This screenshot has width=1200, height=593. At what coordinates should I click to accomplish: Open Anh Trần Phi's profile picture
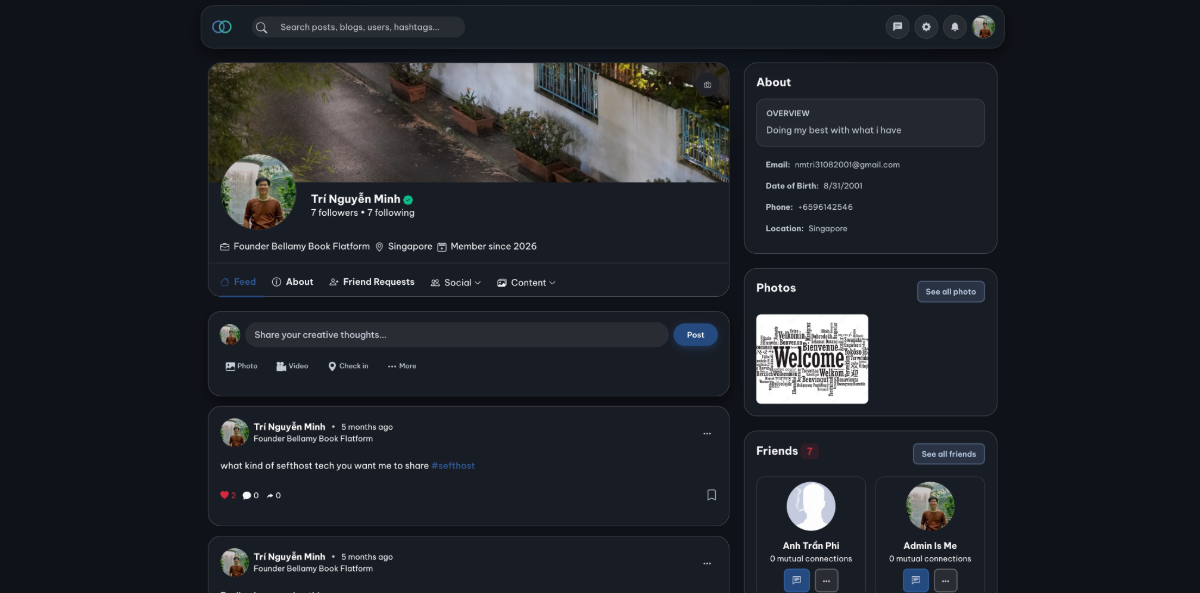(x=811, y=506)
